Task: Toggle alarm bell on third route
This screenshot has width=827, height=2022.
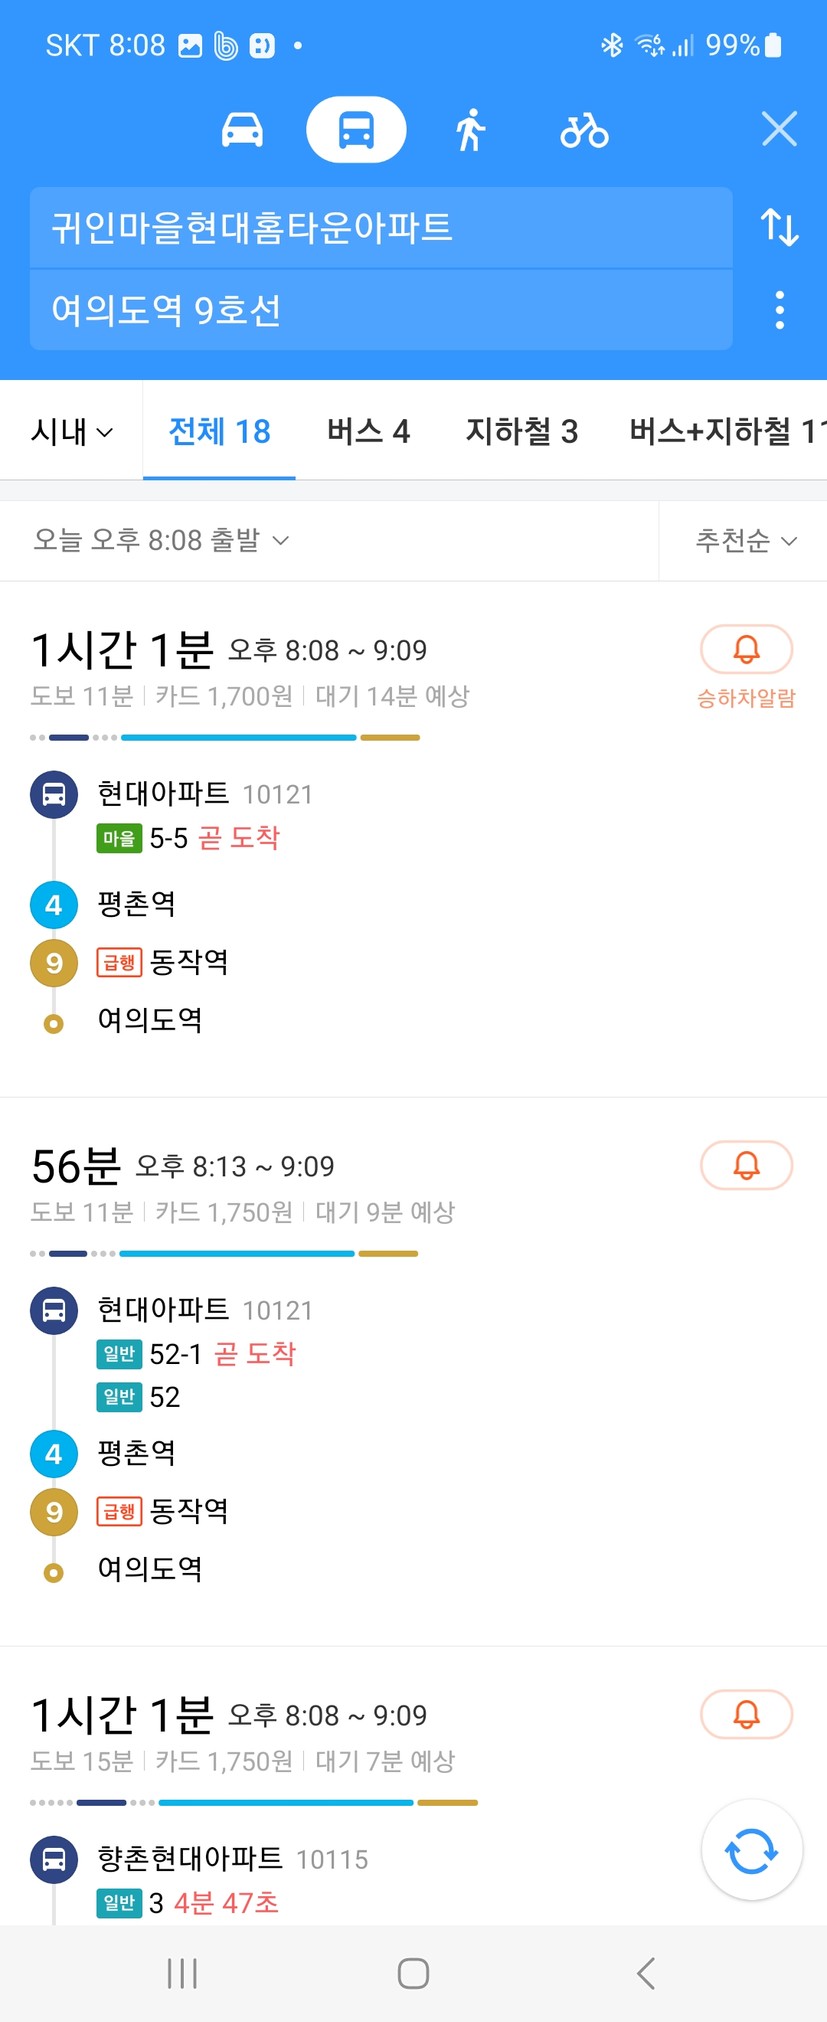Action: (746, 1715)
